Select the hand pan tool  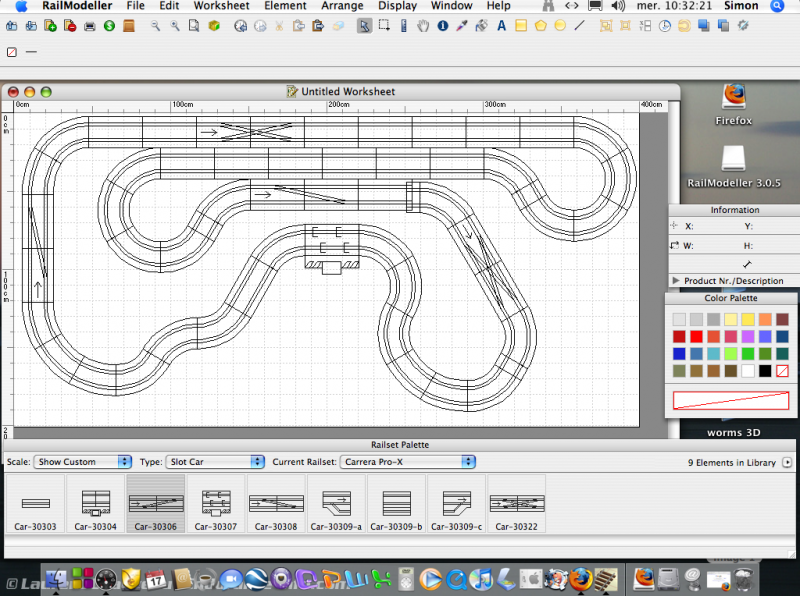point(424,26)
